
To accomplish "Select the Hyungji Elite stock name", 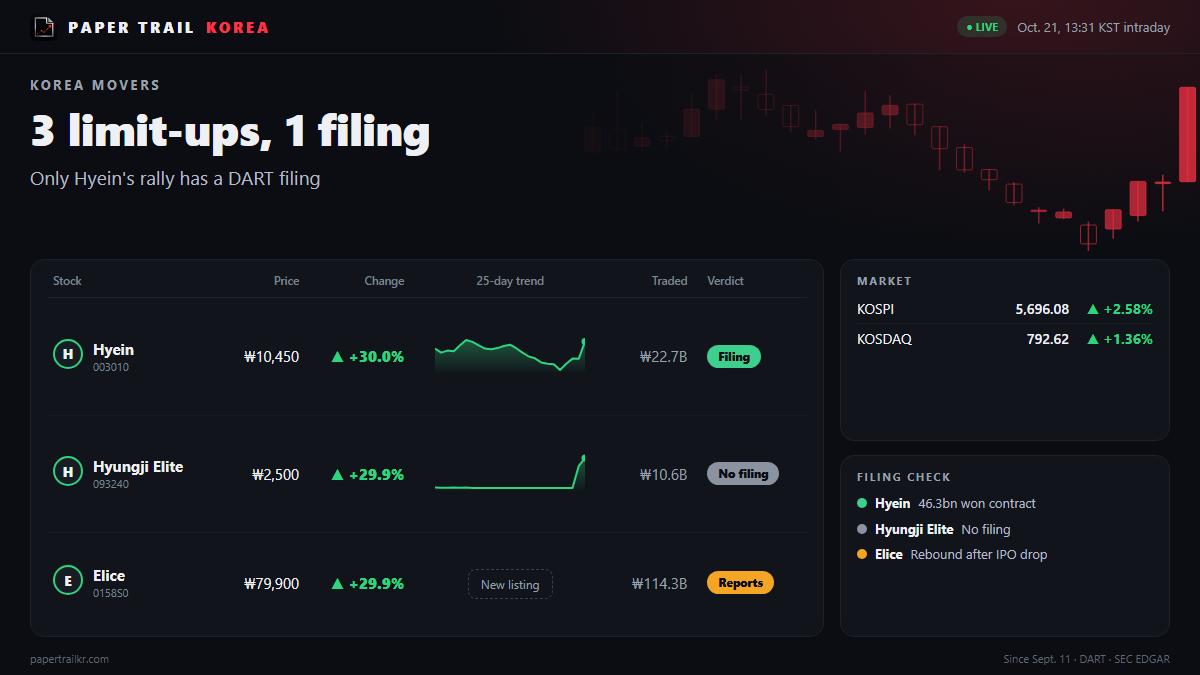I will tap(138, 467).
